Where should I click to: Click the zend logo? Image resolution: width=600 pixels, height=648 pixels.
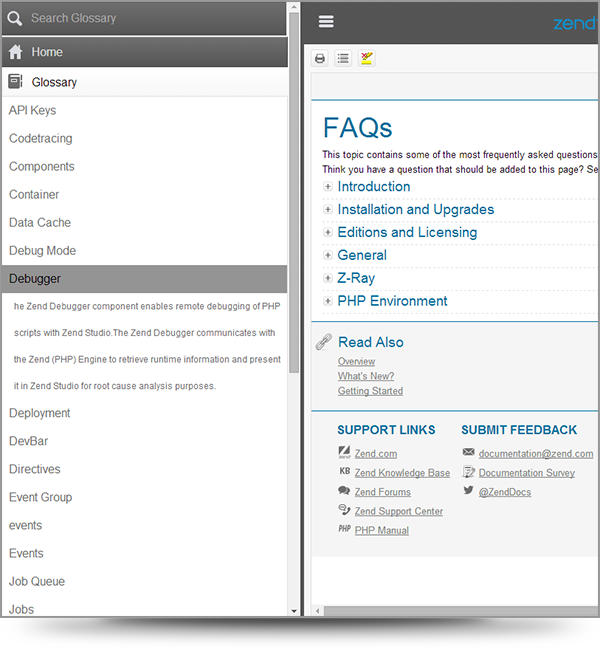(x=576, y=23)
